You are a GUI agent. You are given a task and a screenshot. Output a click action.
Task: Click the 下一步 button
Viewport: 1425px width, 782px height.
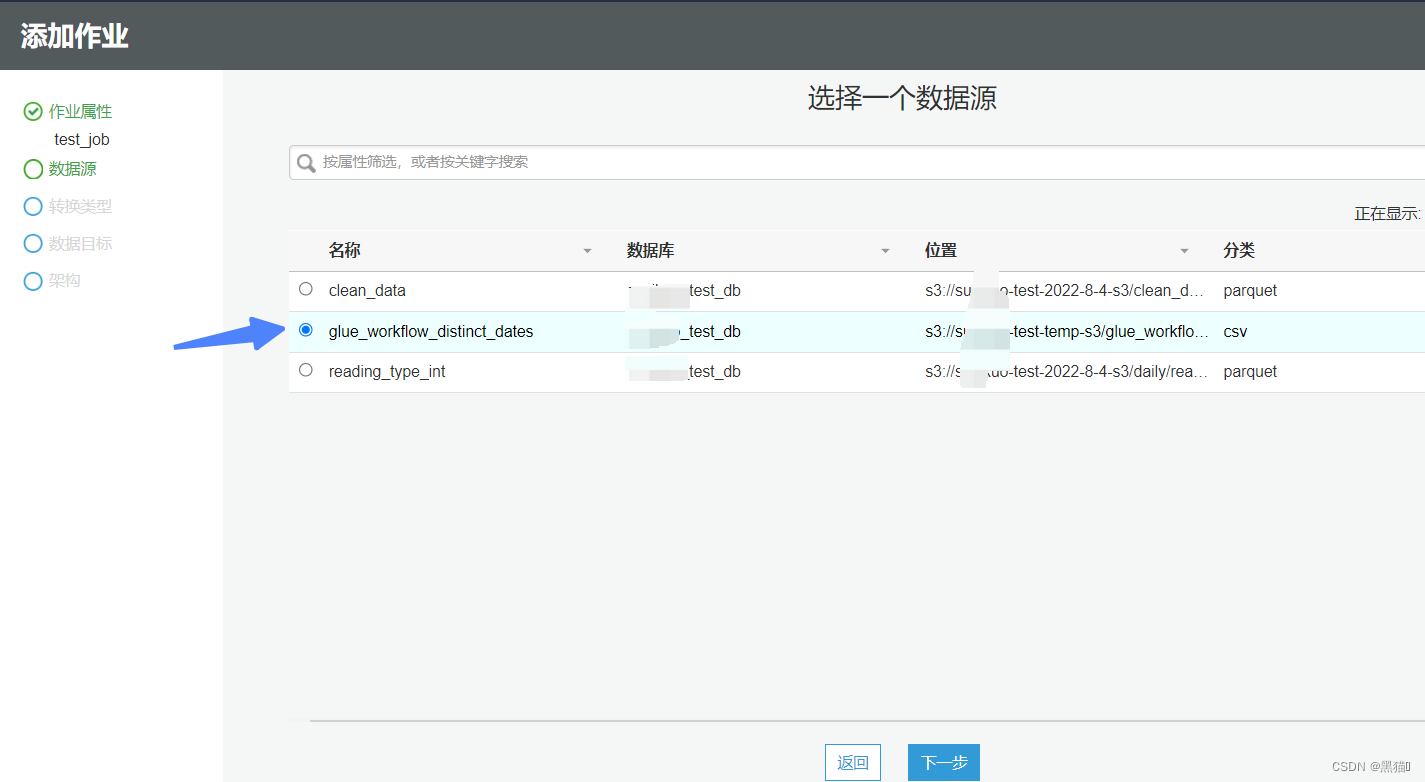coord(944,763)
